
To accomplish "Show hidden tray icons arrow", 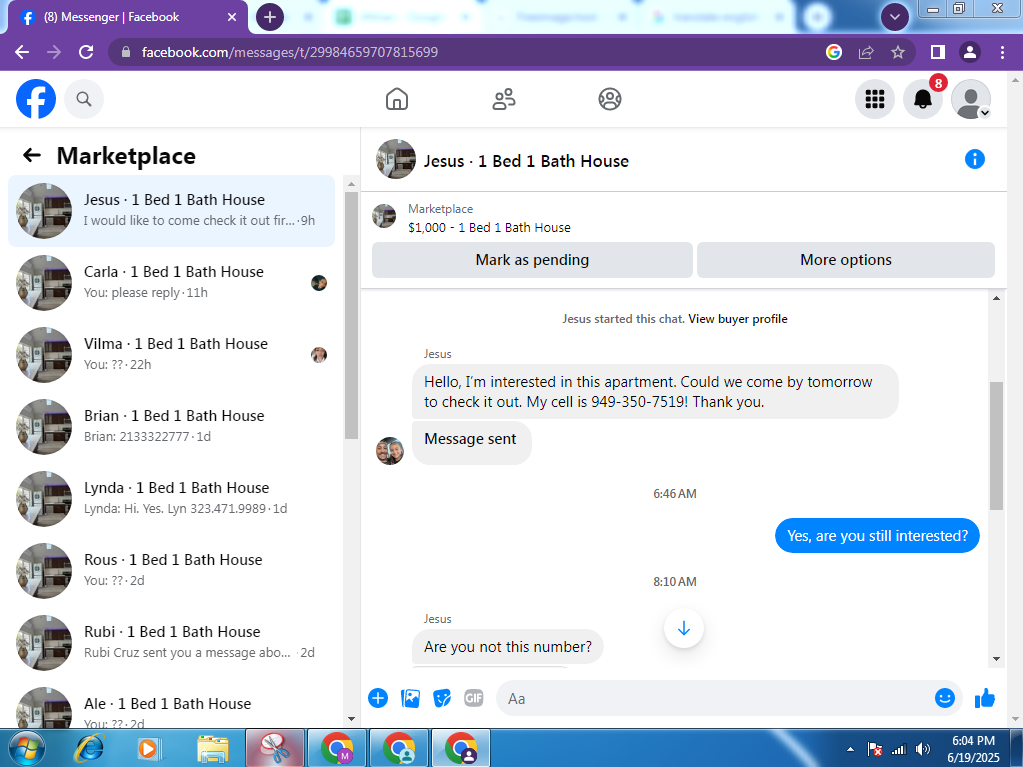I will click(850, 749).
